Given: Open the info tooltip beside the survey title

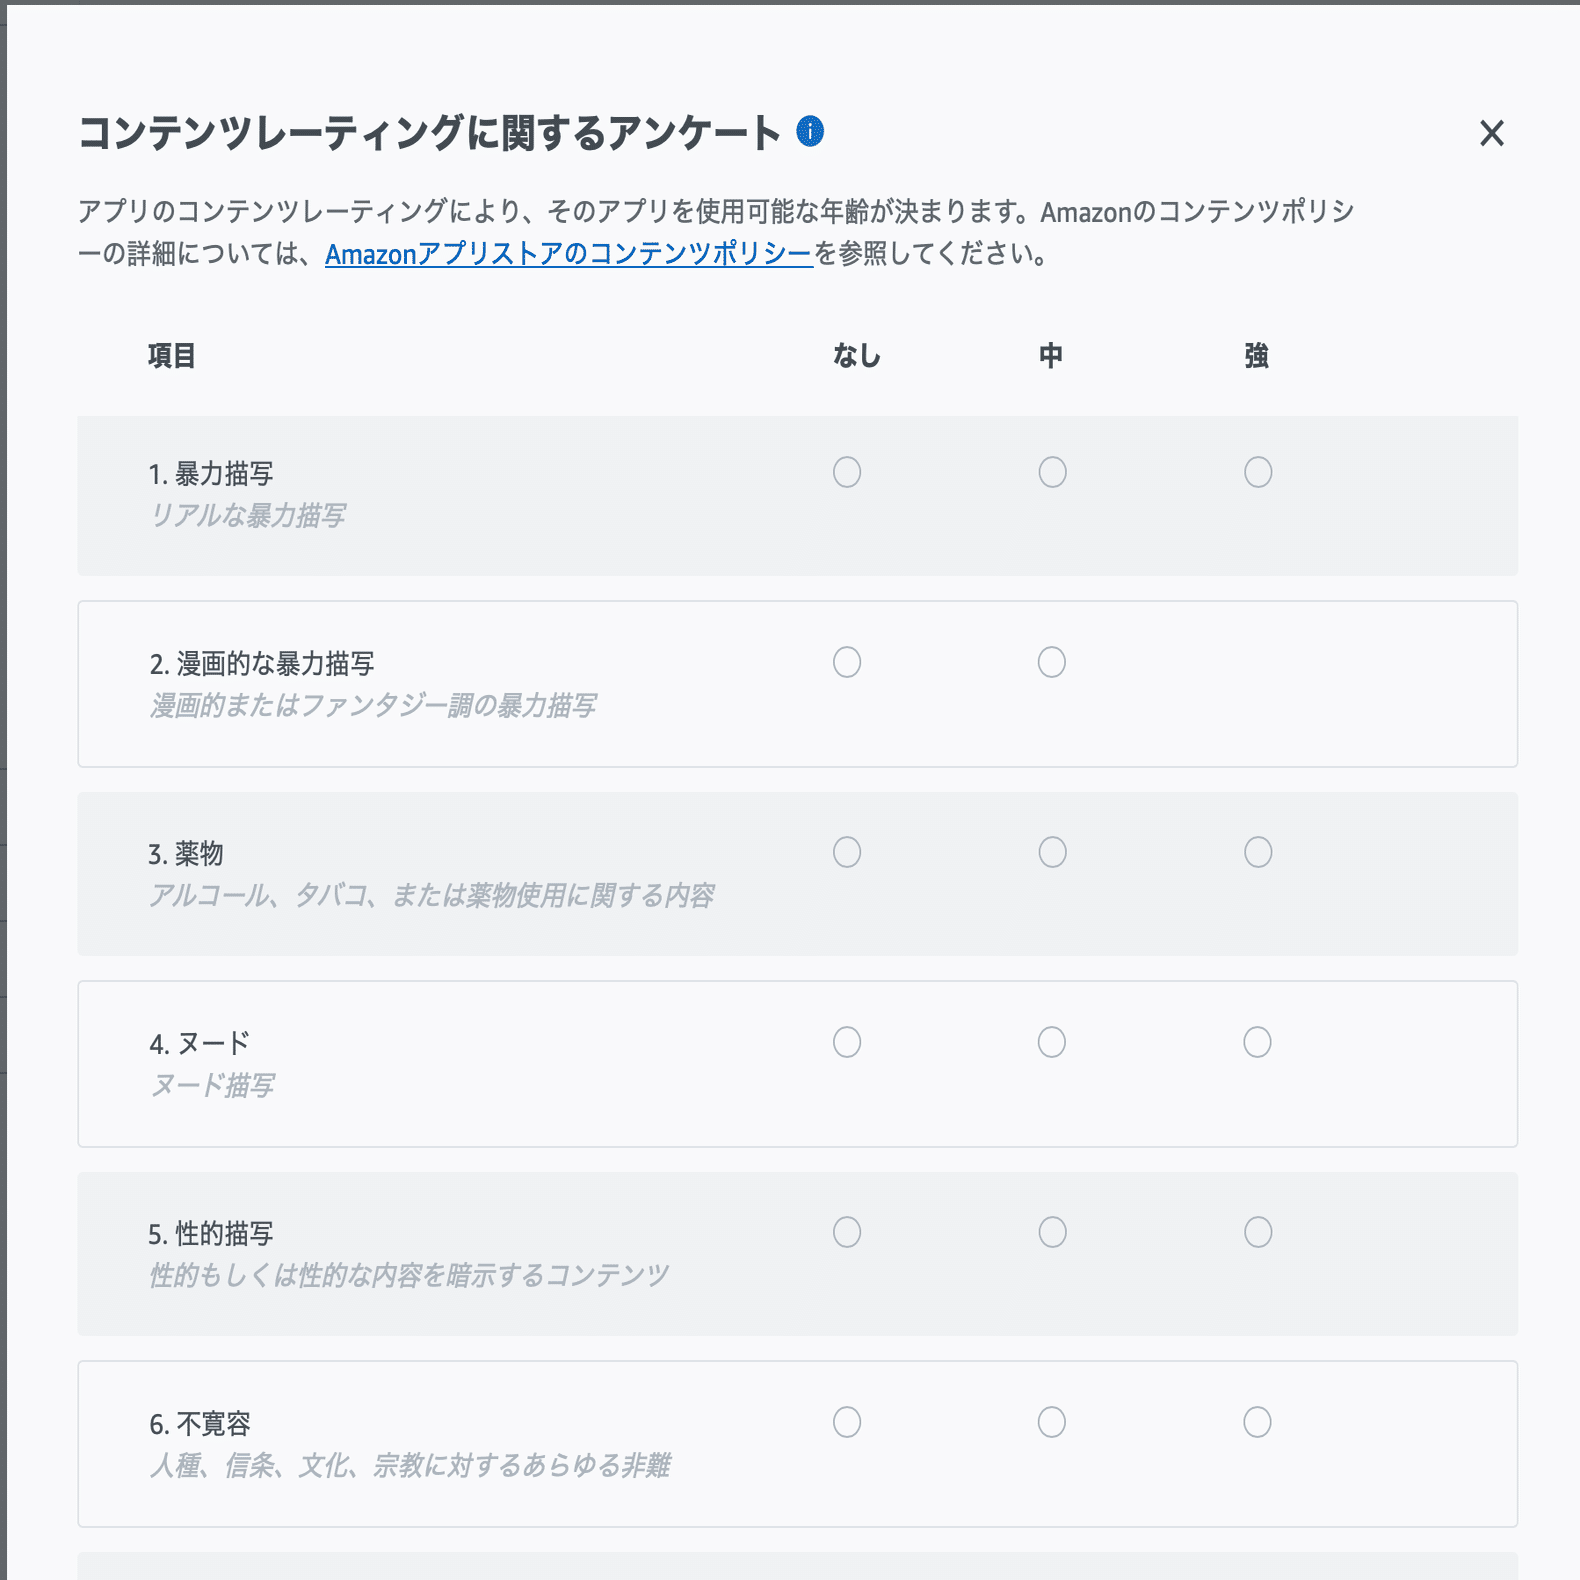Looking at the screenshot, I should tap(809, 133).
